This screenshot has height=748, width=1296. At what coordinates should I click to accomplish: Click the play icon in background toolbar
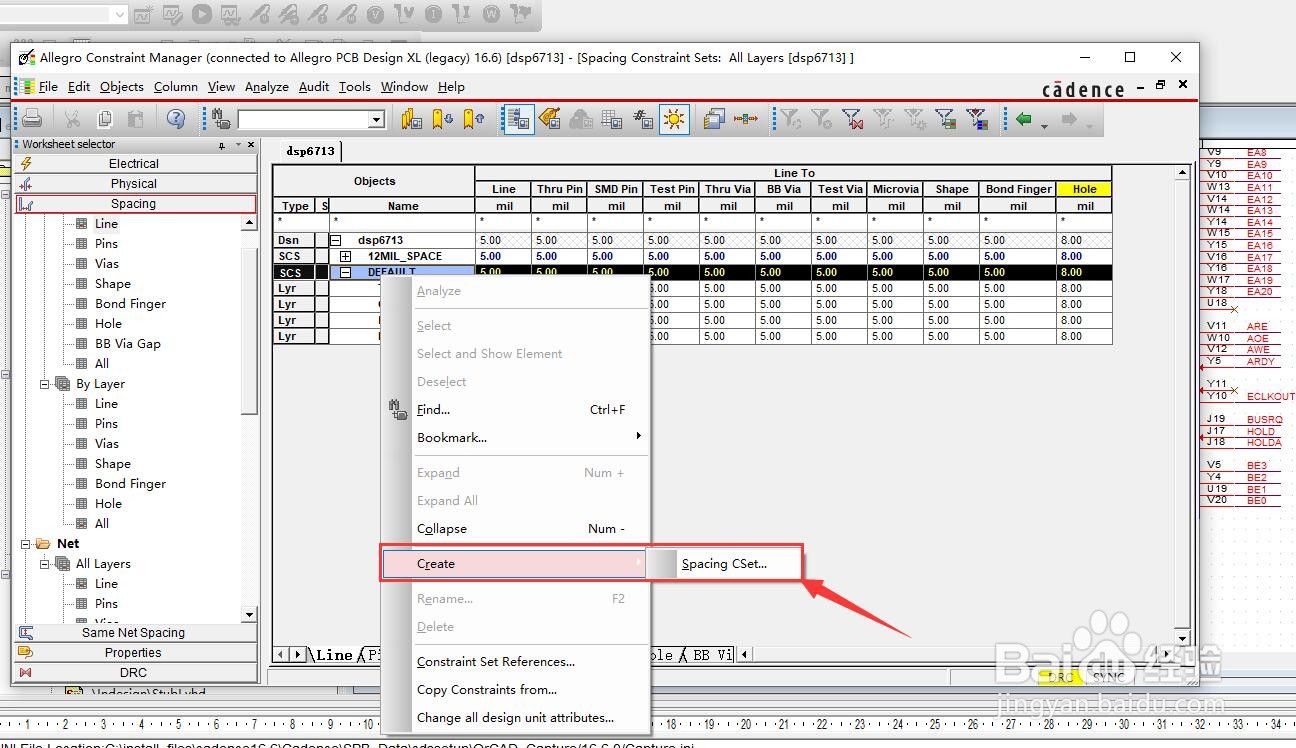(x=201, y=14)
